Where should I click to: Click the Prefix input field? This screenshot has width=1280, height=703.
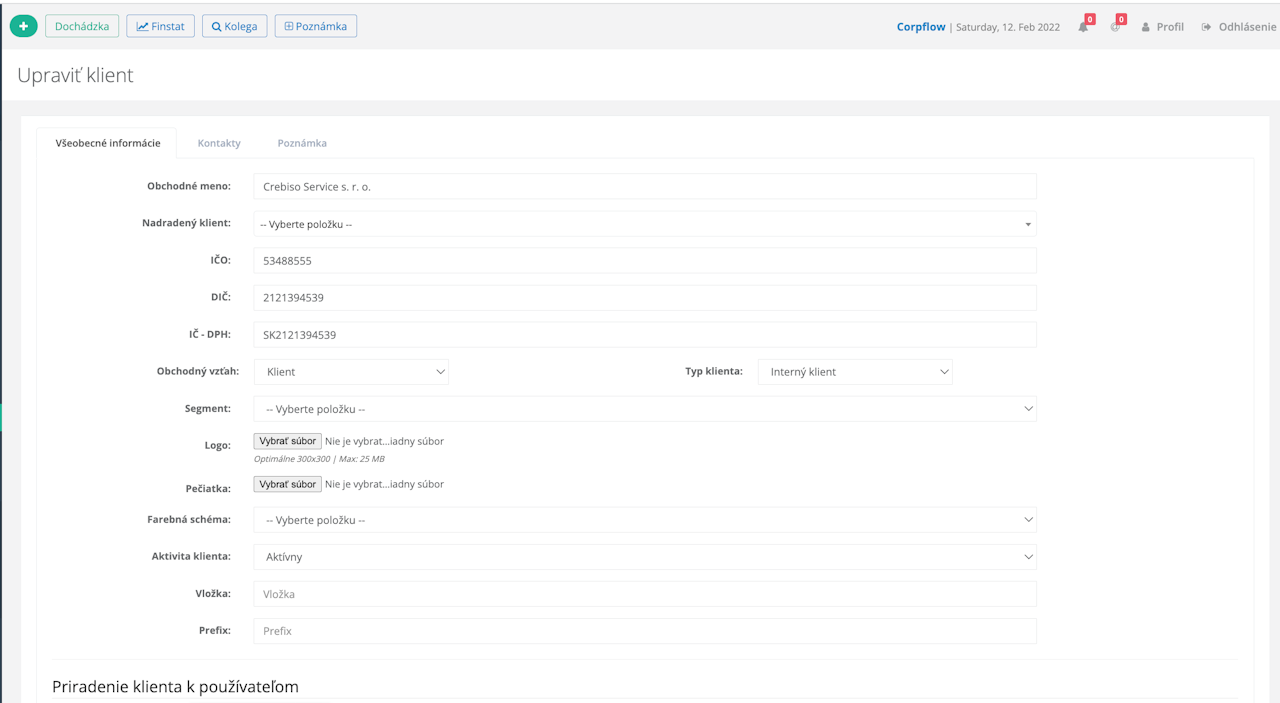tap(645, 631)
